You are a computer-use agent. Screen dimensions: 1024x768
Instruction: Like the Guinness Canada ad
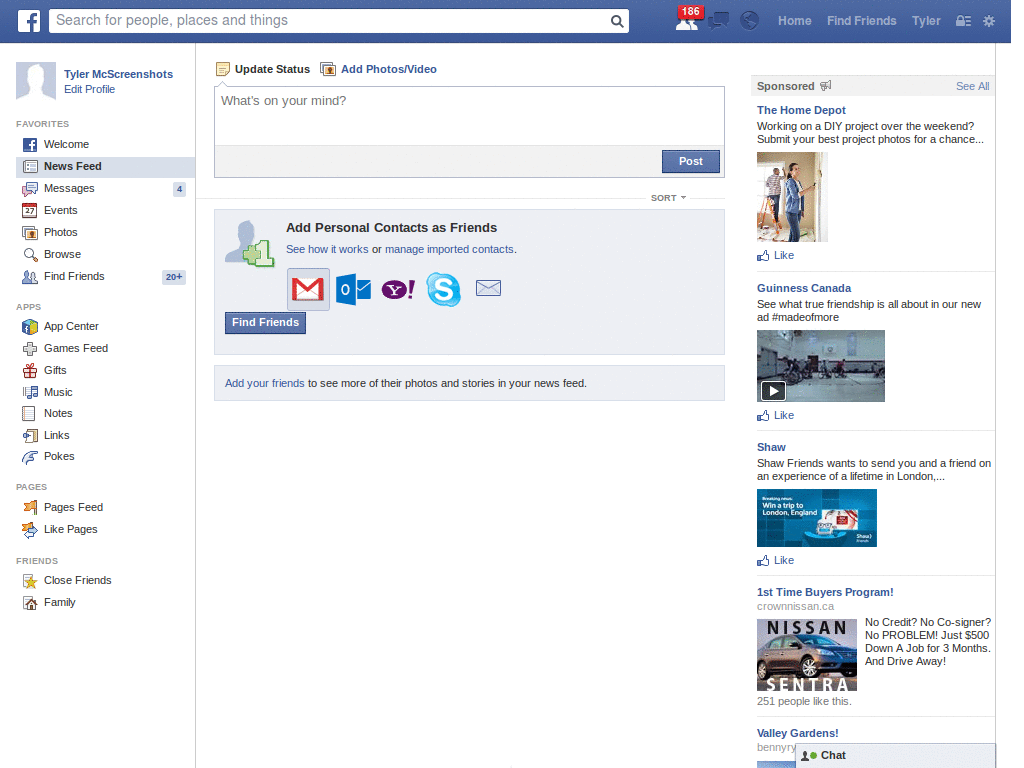pos(775,415)
